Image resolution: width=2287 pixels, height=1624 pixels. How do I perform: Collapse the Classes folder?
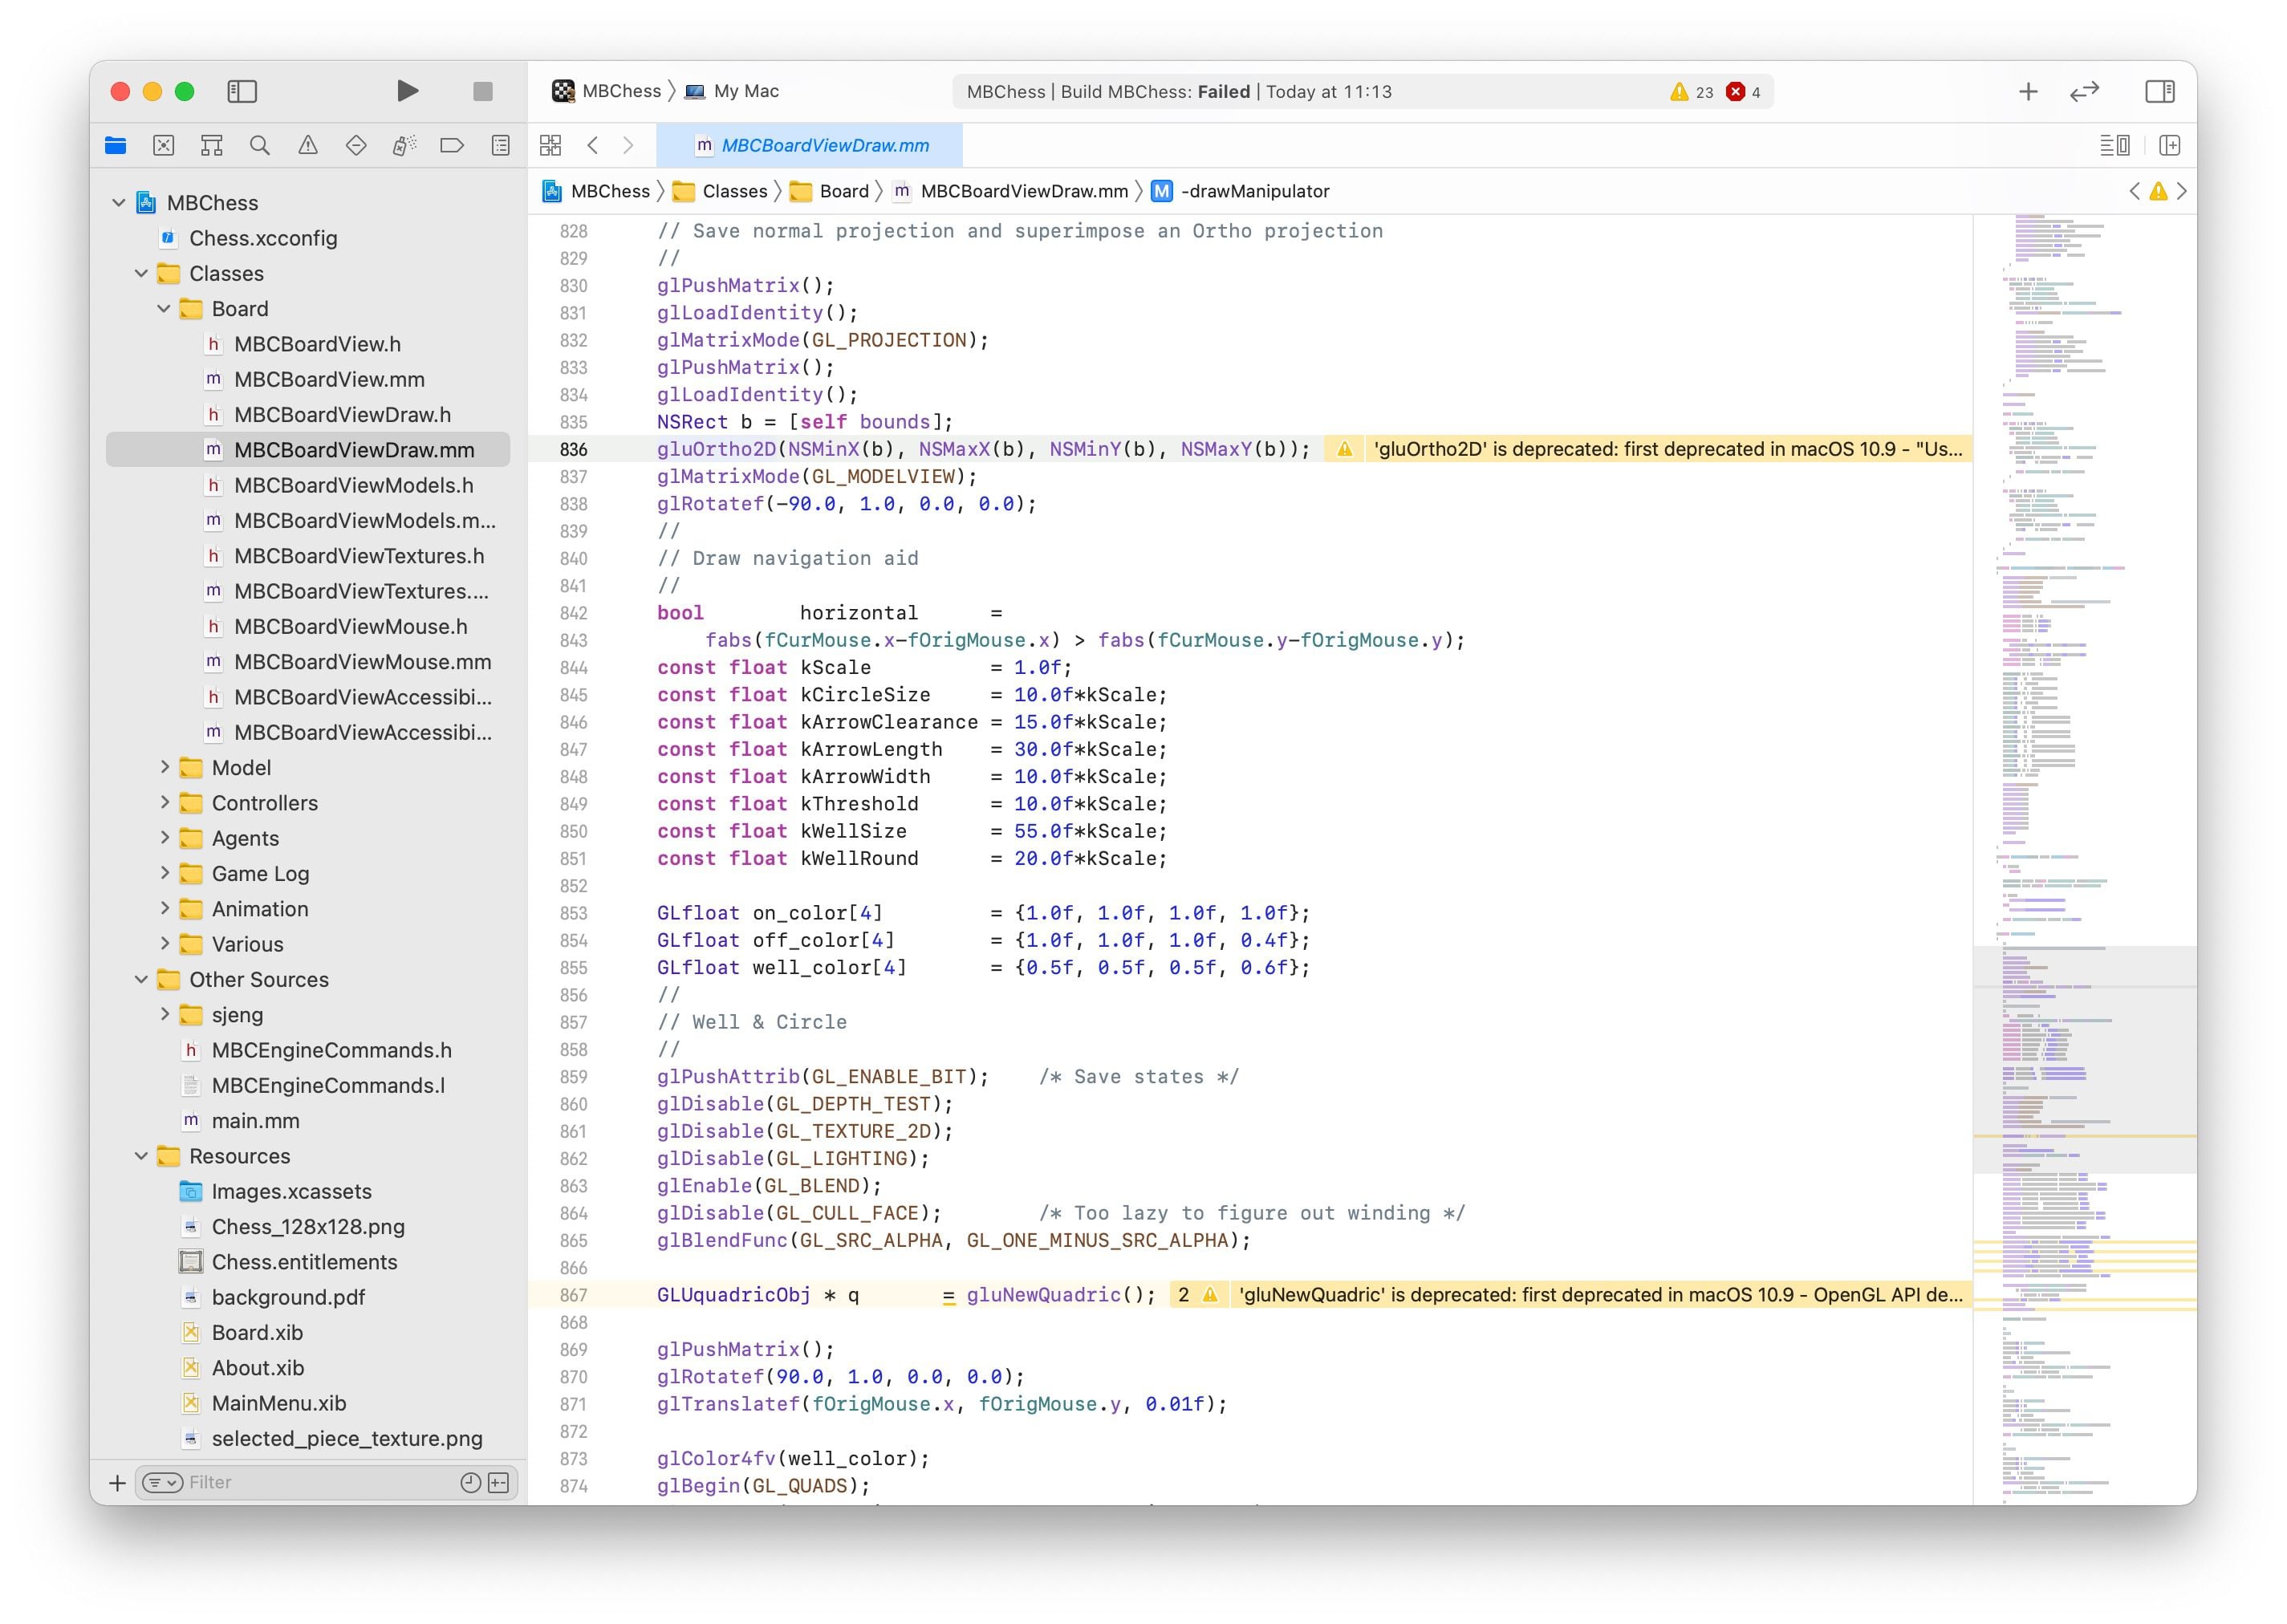coord(141,274)
